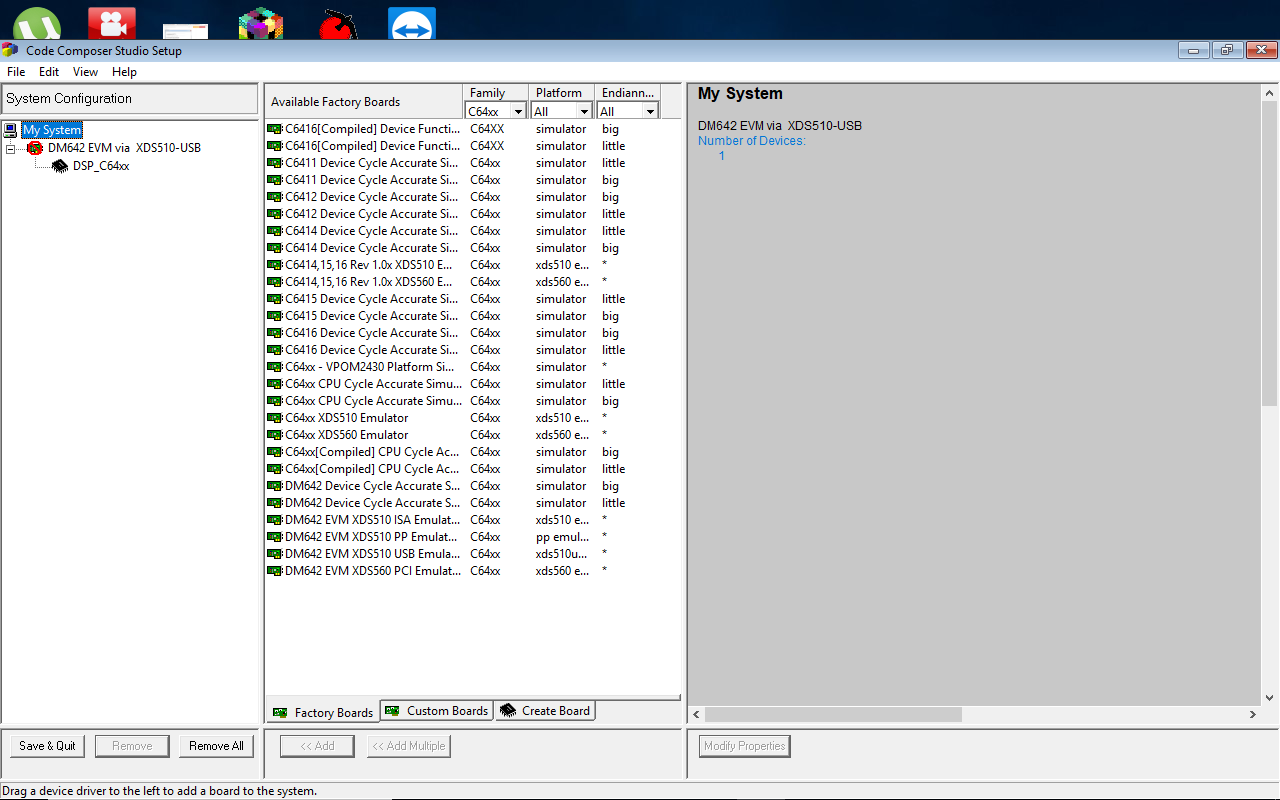Click the Remove All button

pos(216,746)
